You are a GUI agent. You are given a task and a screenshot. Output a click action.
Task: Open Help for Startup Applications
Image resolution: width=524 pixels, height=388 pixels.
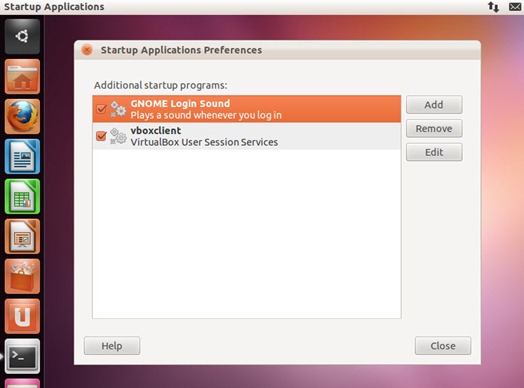112,346
